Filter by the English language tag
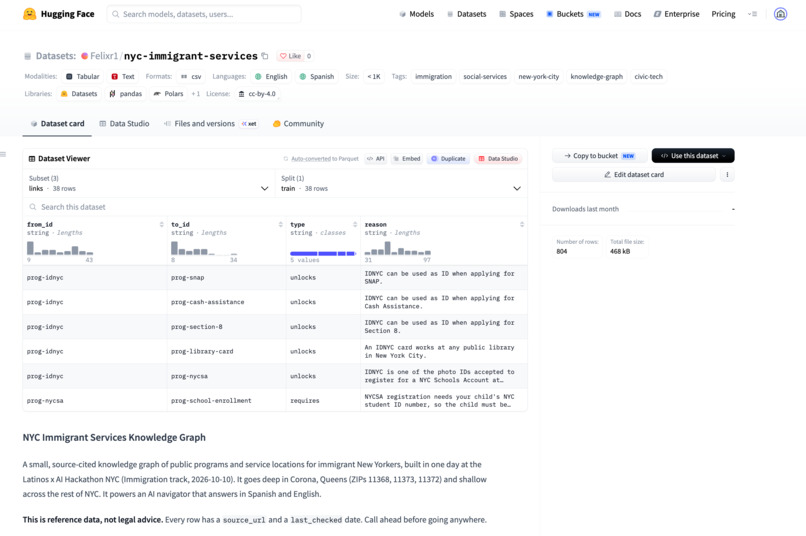The width and height of the screenshot is (806, 536). click(x=271, y=76)
